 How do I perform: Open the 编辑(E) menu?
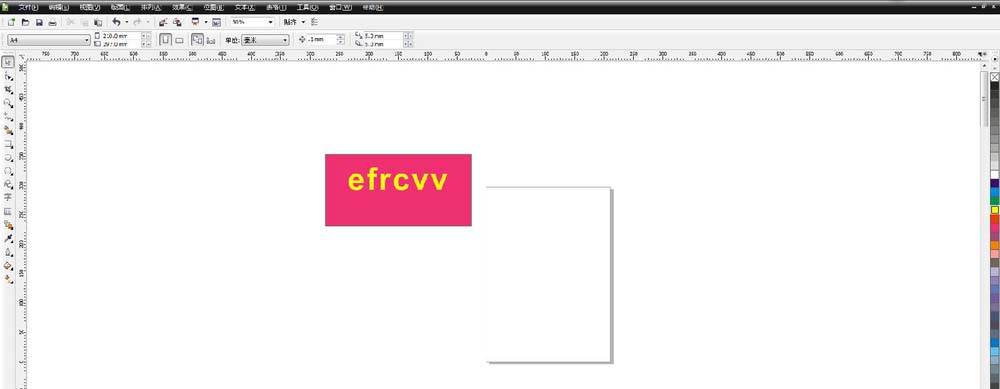point(59,7)
